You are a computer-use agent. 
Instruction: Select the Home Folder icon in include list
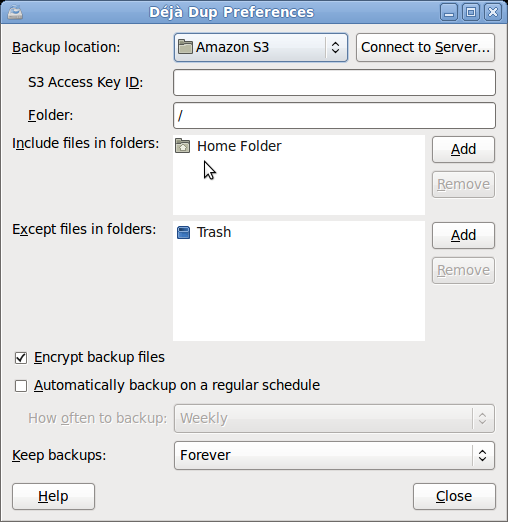coord(183,146)
